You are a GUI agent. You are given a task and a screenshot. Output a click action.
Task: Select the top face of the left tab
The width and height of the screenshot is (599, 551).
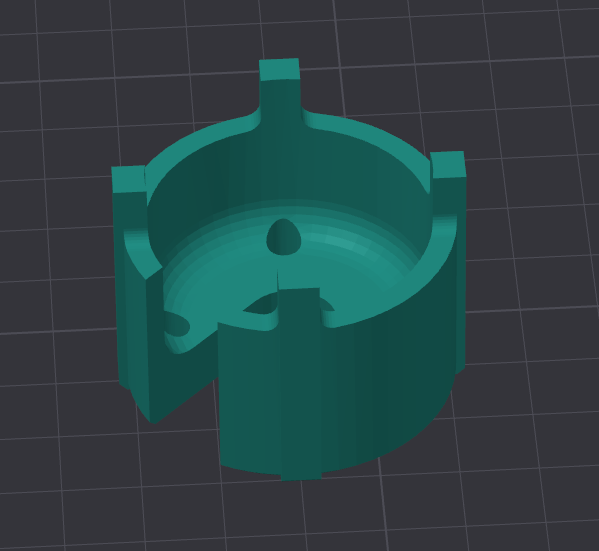click(x=129, y=178)
